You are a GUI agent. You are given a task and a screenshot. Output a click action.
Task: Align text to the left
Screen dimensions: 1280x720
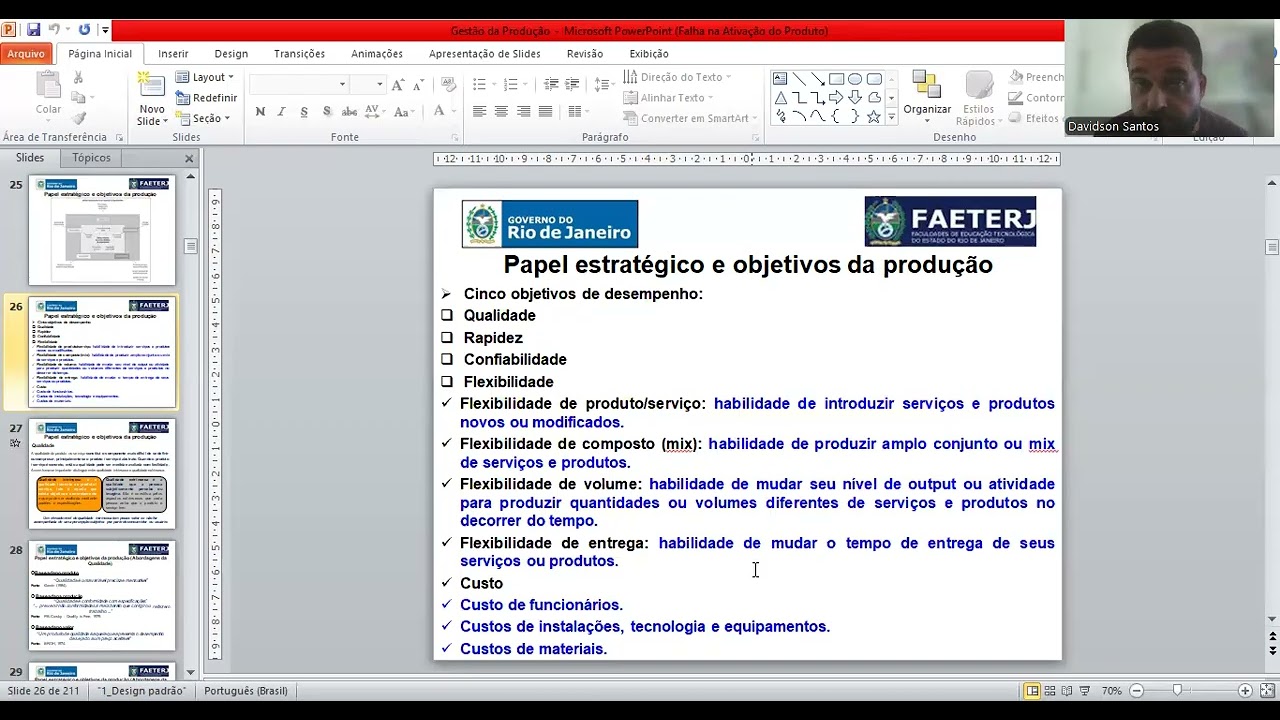click(480, 111)
